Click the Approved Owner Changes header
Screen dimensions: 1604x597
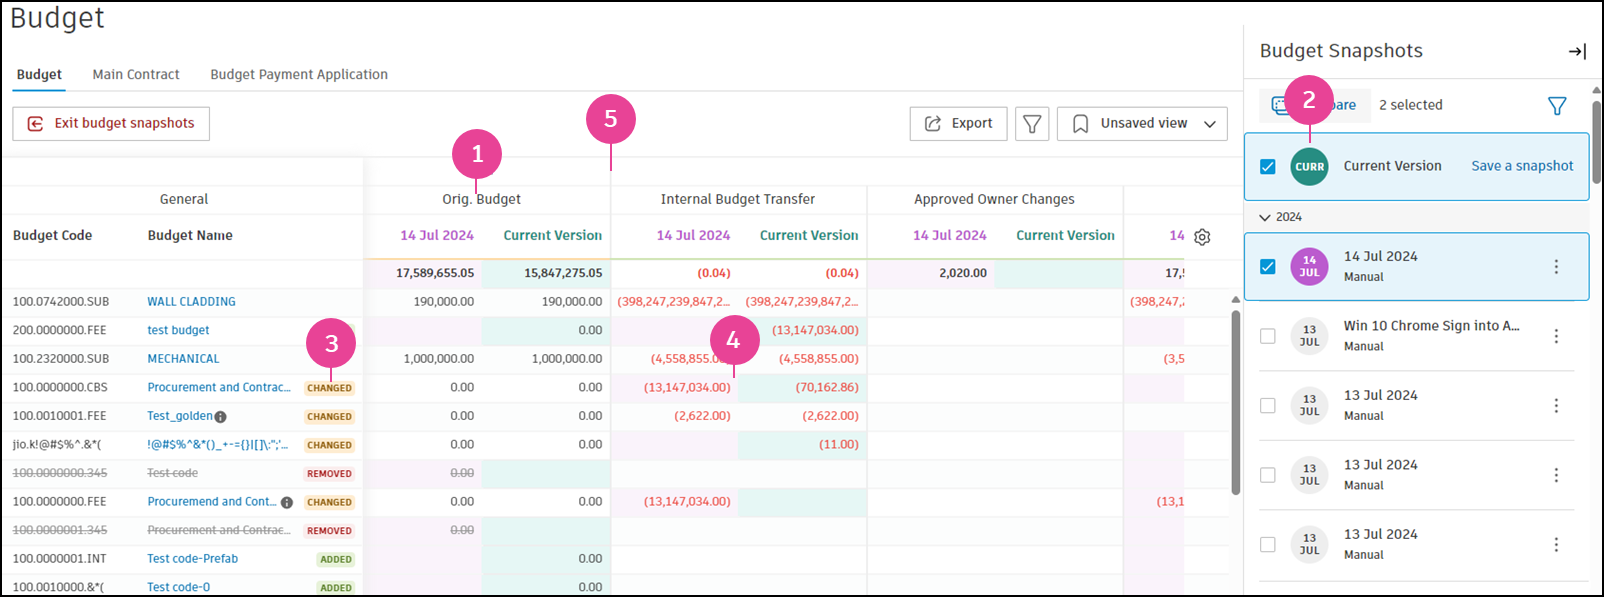pos(994,200)
